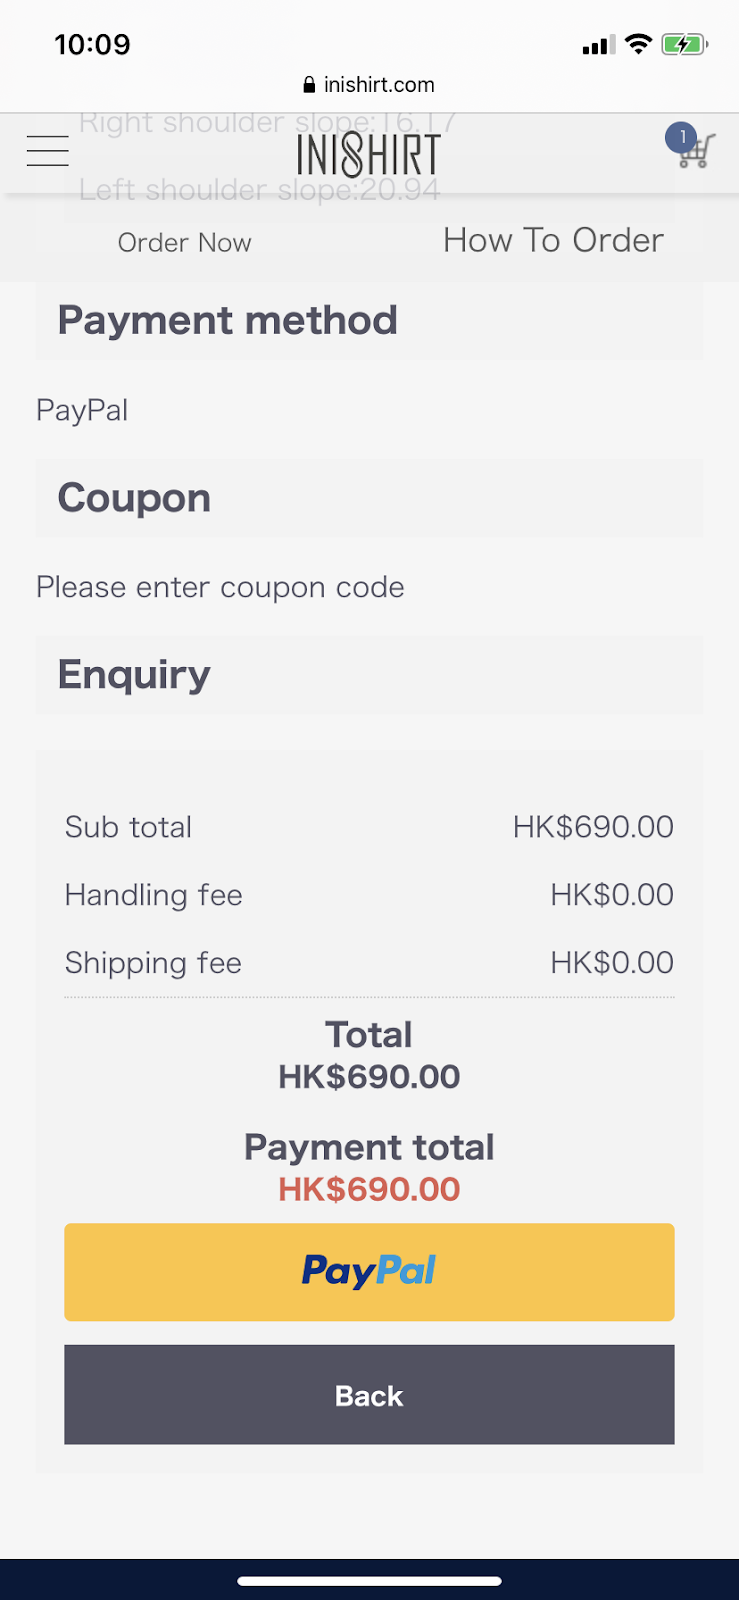Tap the Enquiry section header

pos(369,675)
